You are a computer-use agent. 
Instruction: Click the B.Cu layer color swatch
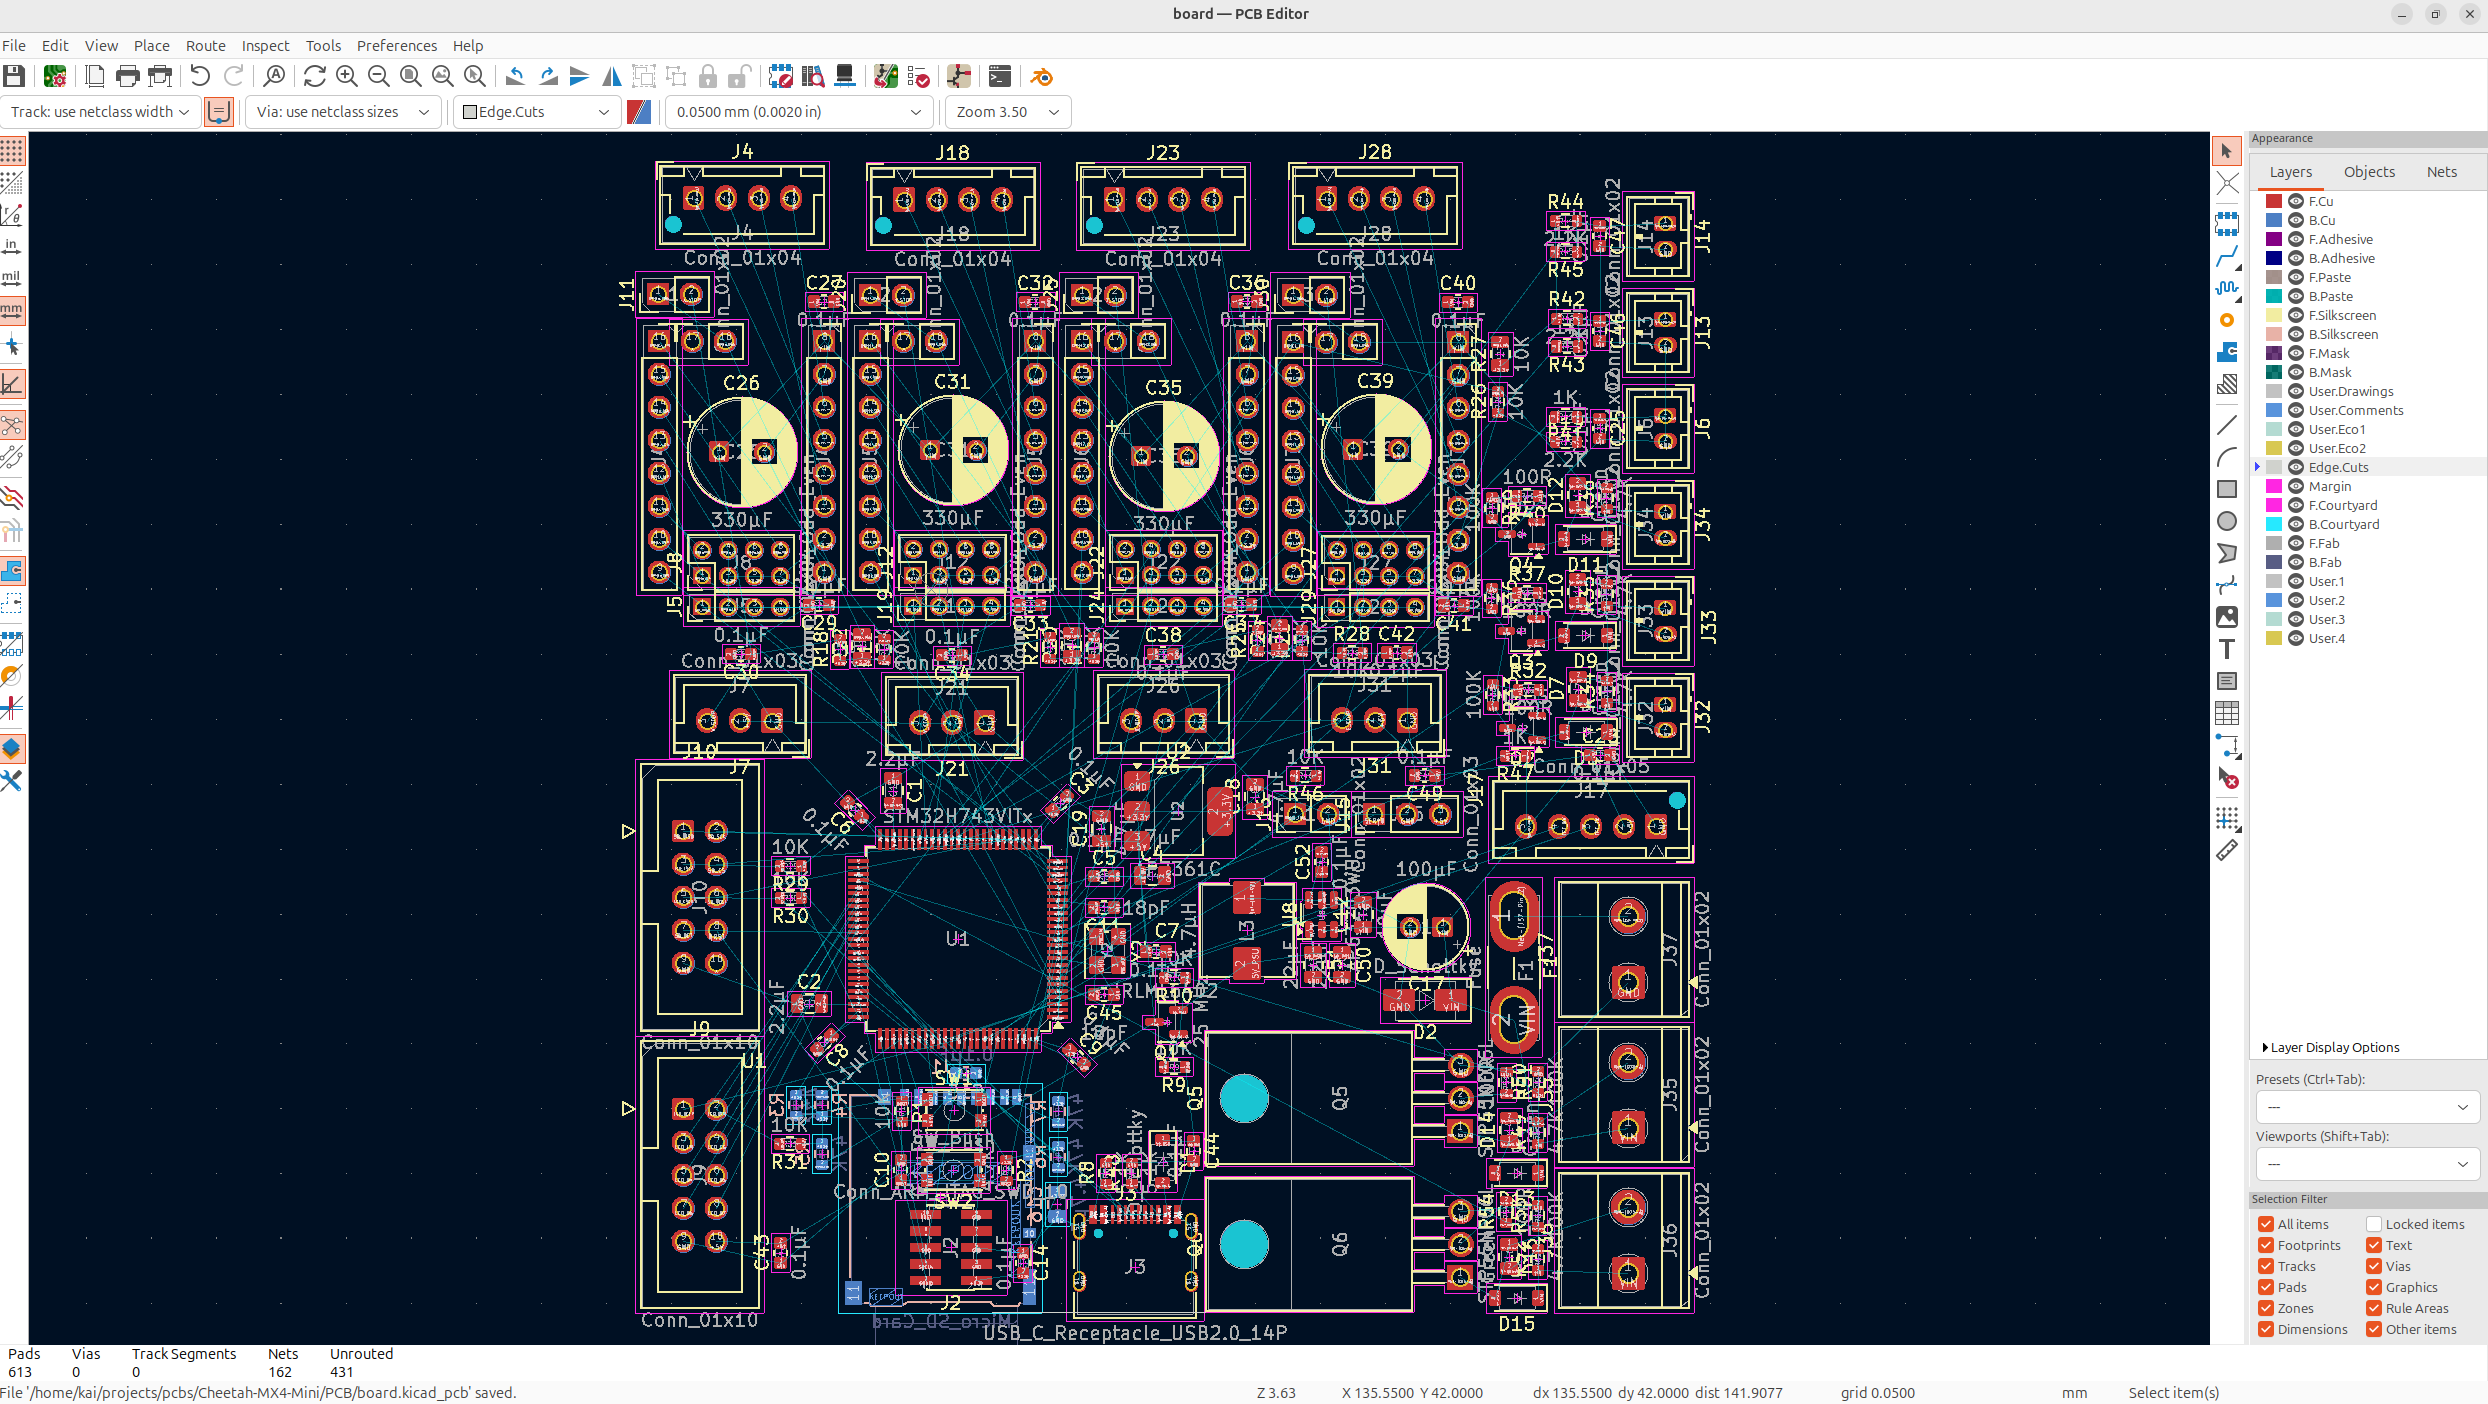click(2274, 220)
